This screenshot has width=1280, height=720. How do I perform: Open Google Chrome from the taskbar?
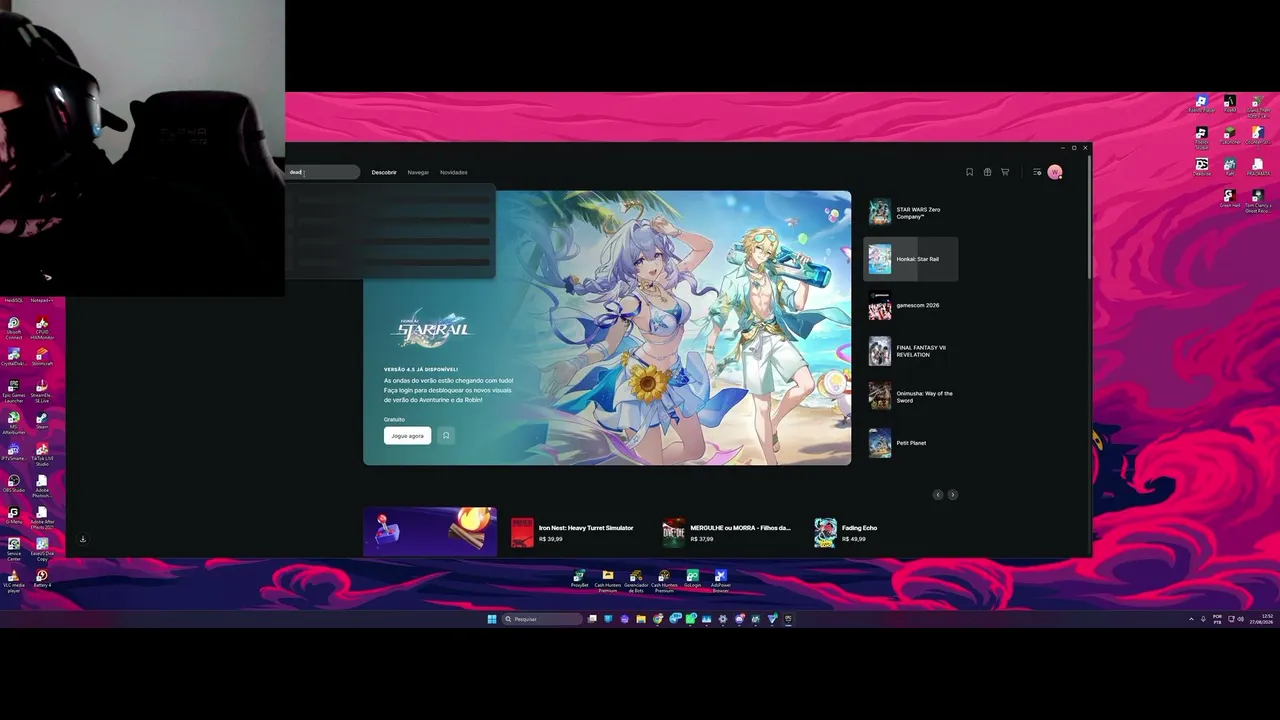click(x=658, y=619)
